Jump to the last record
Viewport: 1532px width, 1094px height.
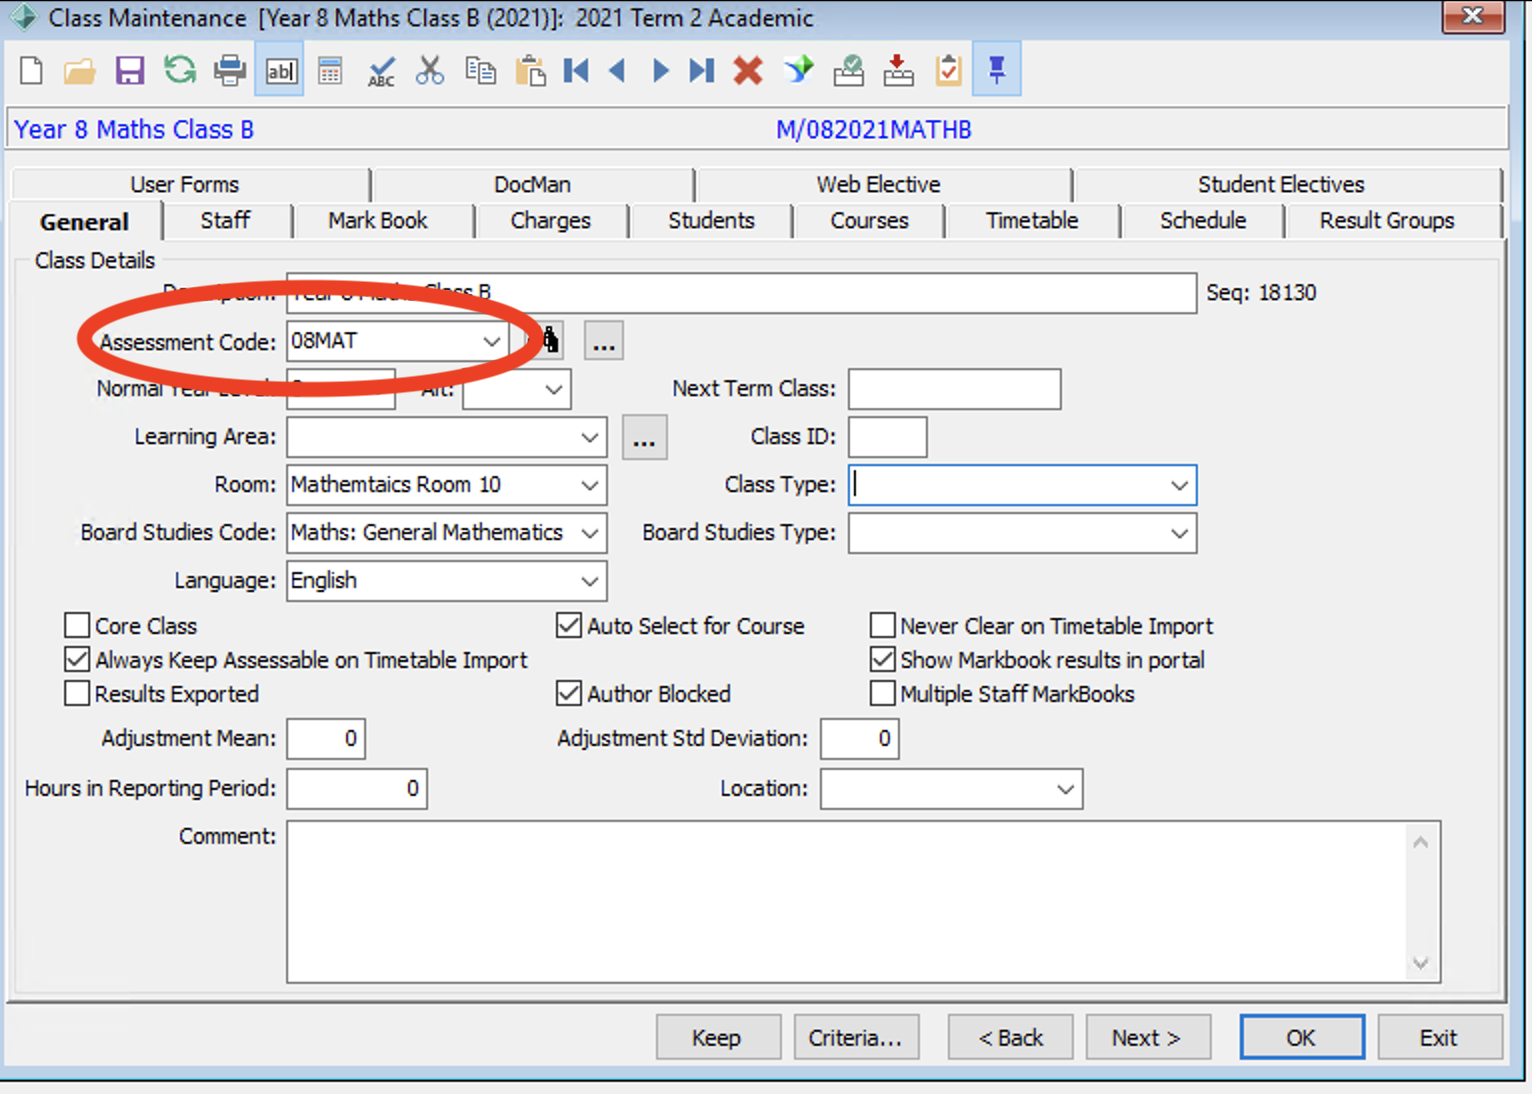point(702,70)
